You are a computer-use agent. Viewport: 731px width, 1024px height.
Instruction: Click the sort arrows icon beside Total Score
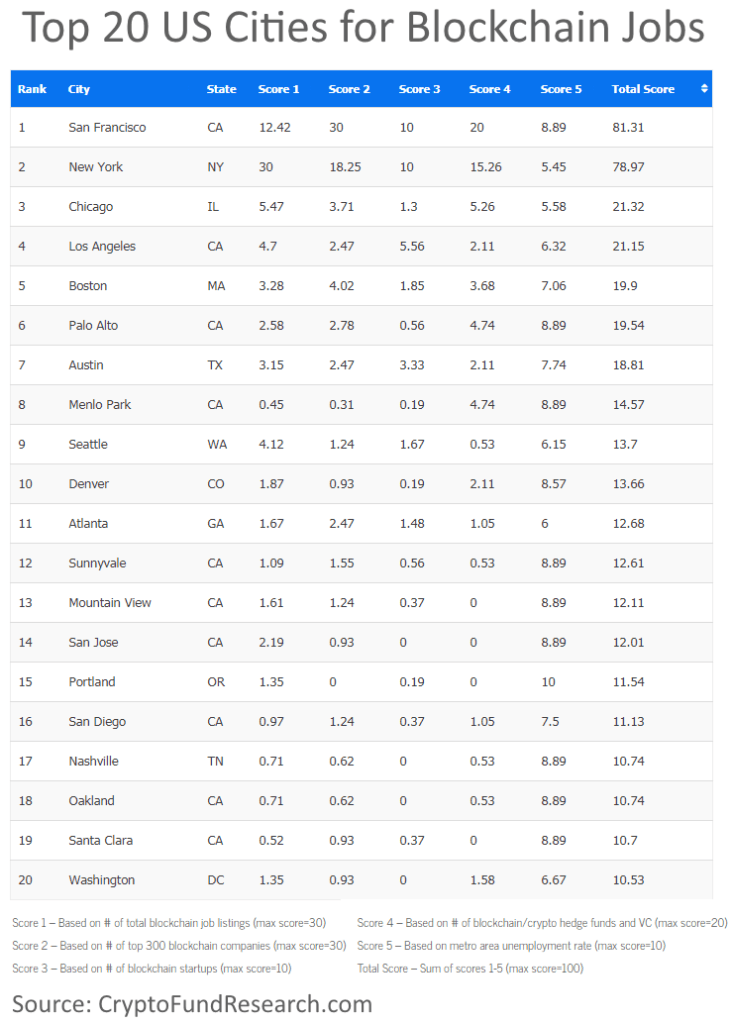click(704, 89)
